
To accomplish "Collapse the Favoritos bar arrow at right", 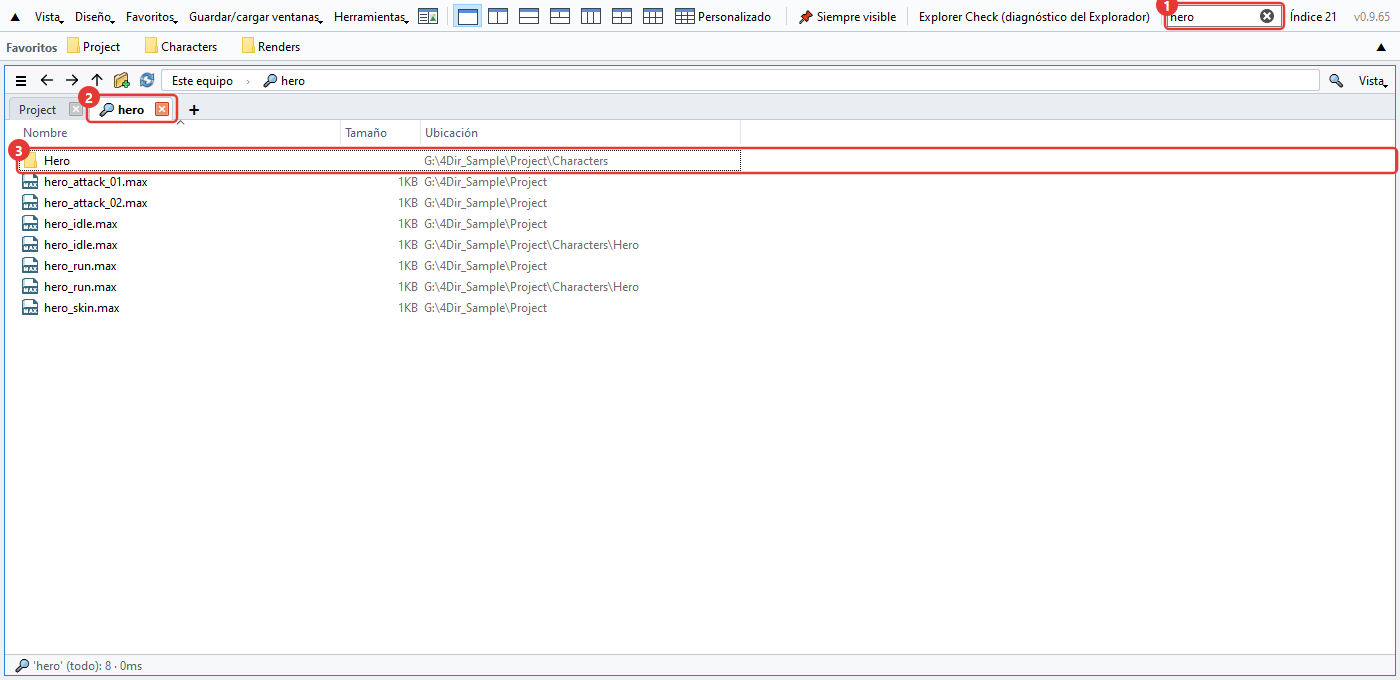I will (1381, 46).
